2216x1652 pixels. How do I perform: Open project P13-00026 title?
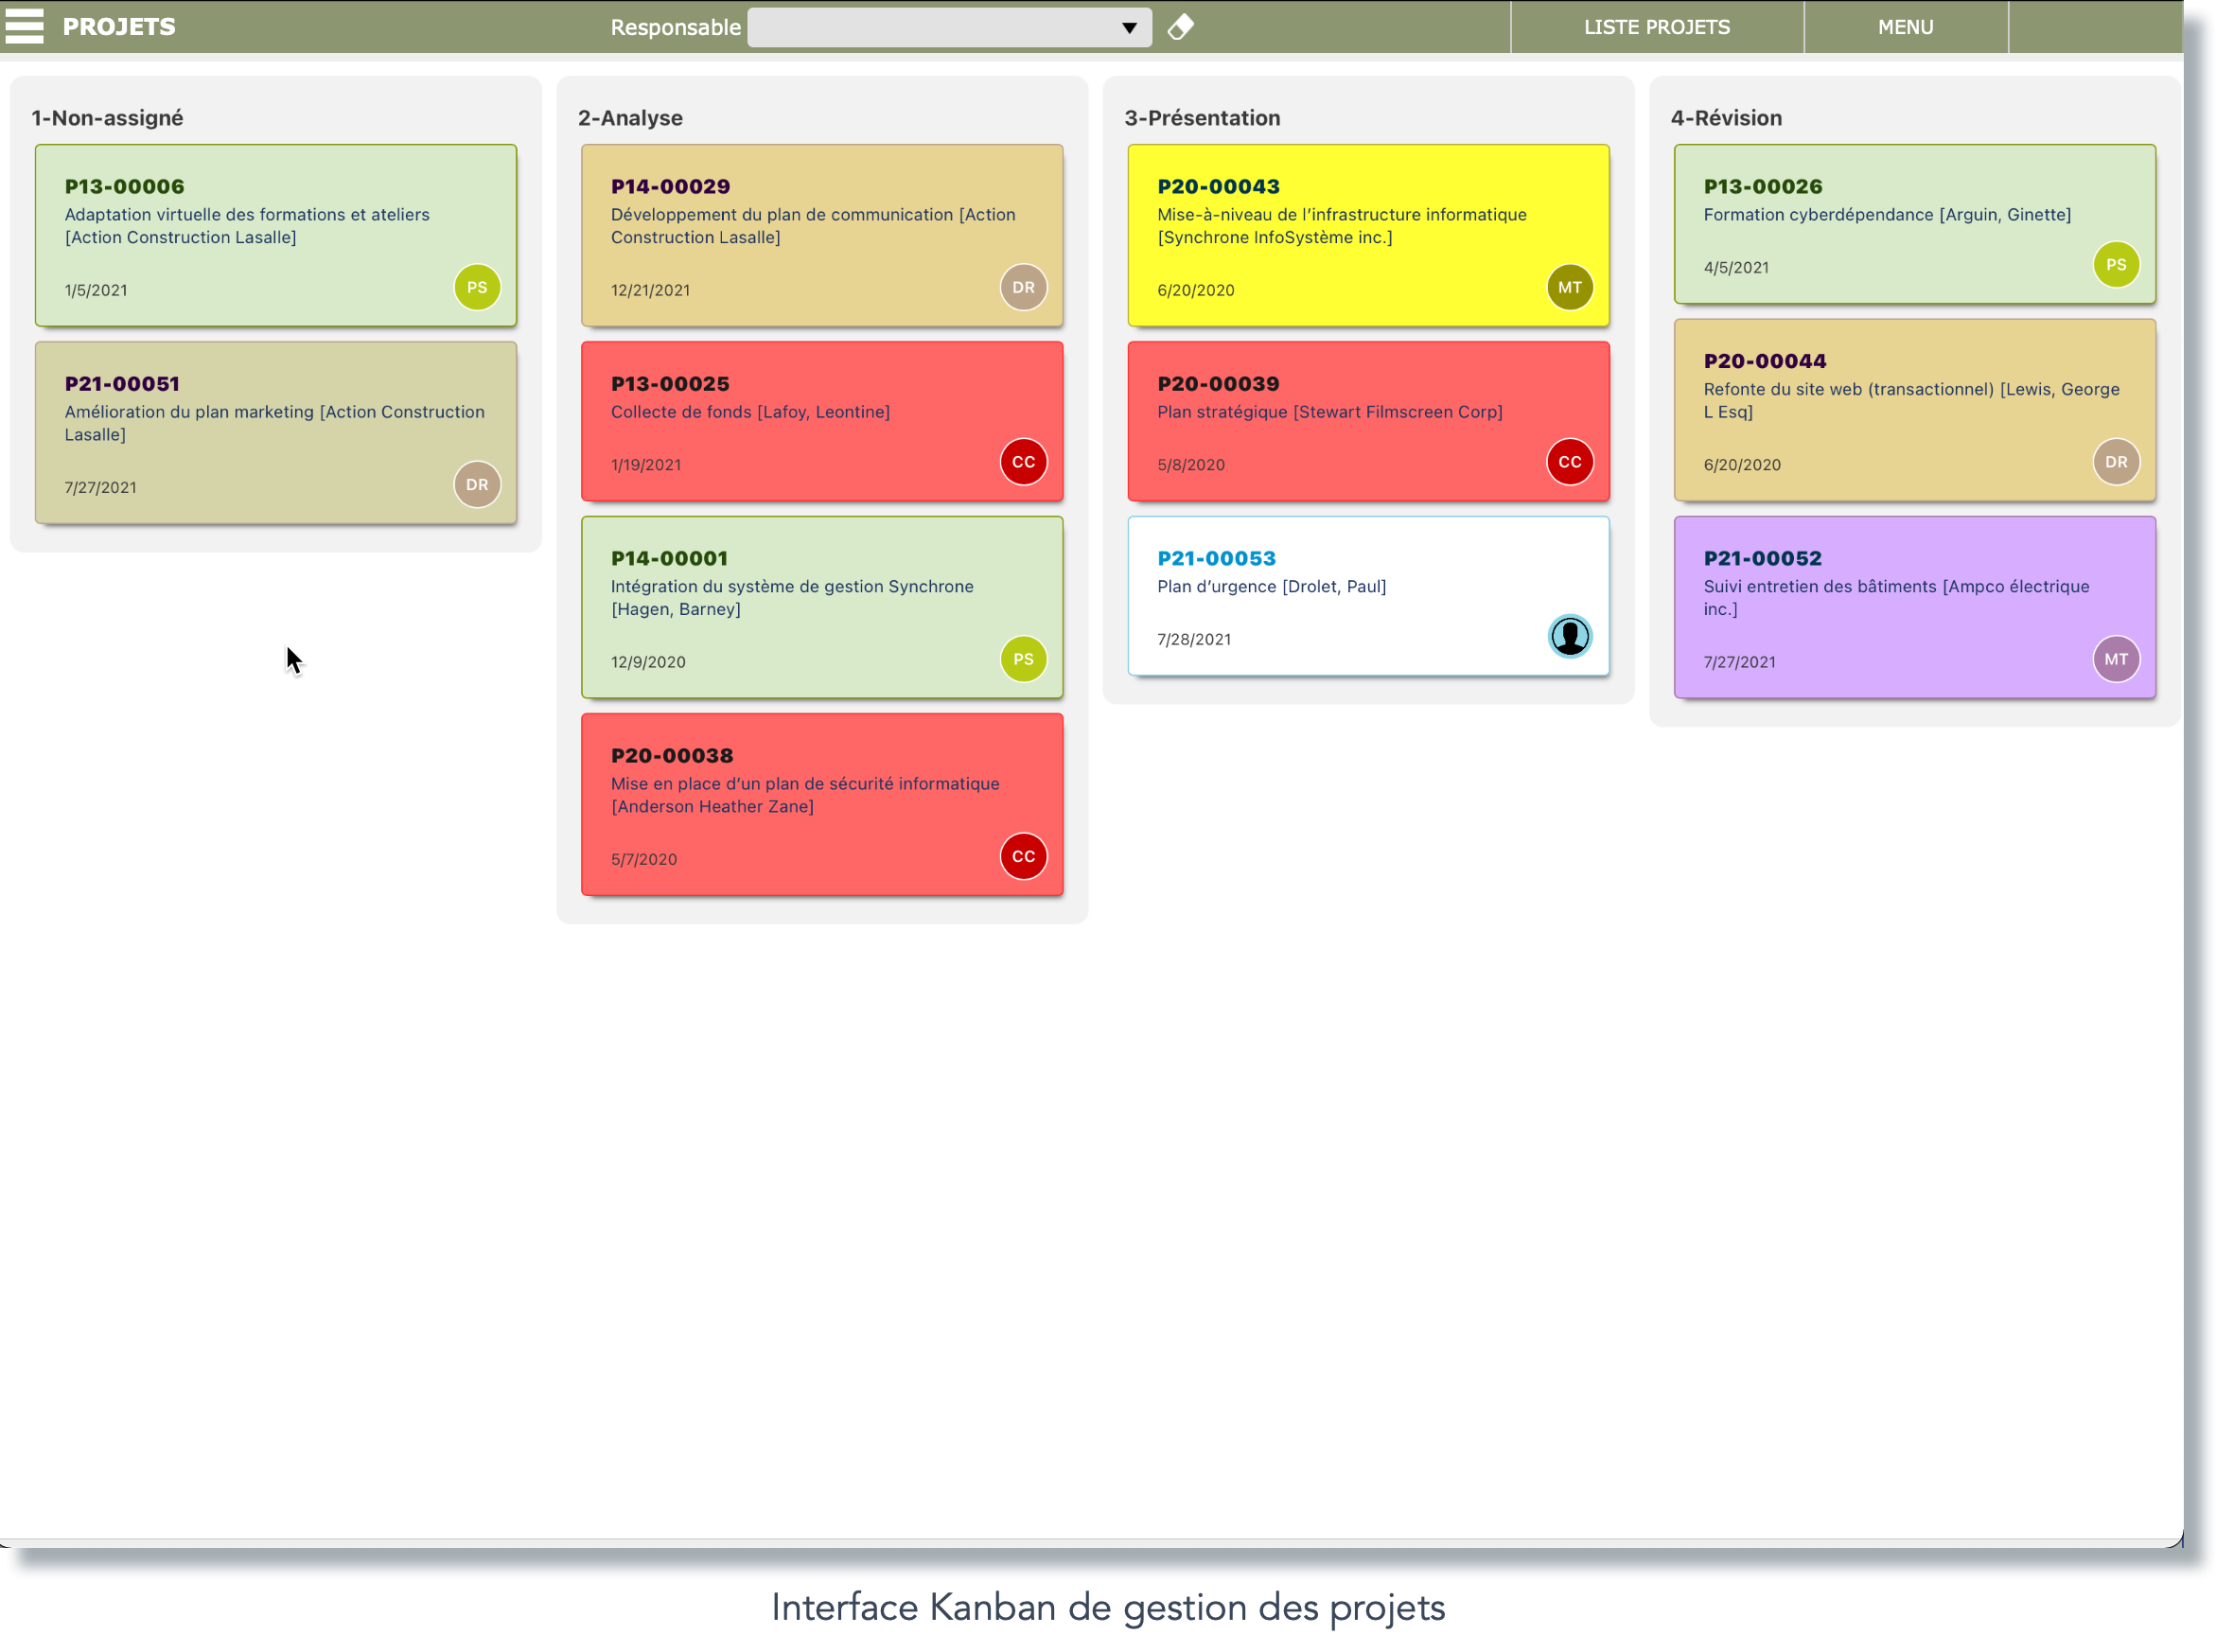click(1763, 186)
